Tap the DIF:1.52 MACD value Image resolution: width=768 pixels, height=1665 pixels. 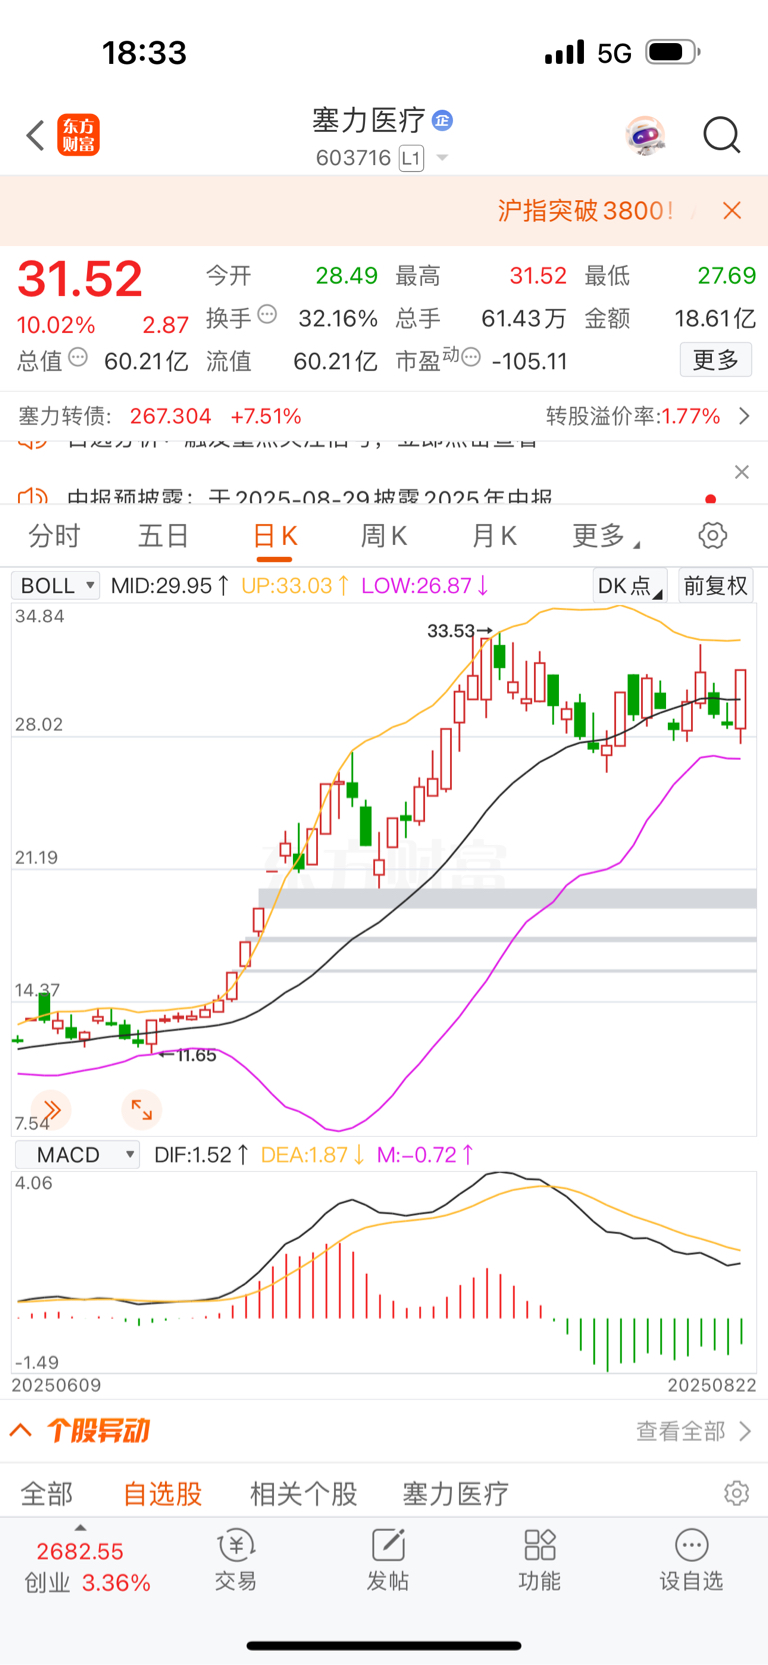pos(201,1155)
